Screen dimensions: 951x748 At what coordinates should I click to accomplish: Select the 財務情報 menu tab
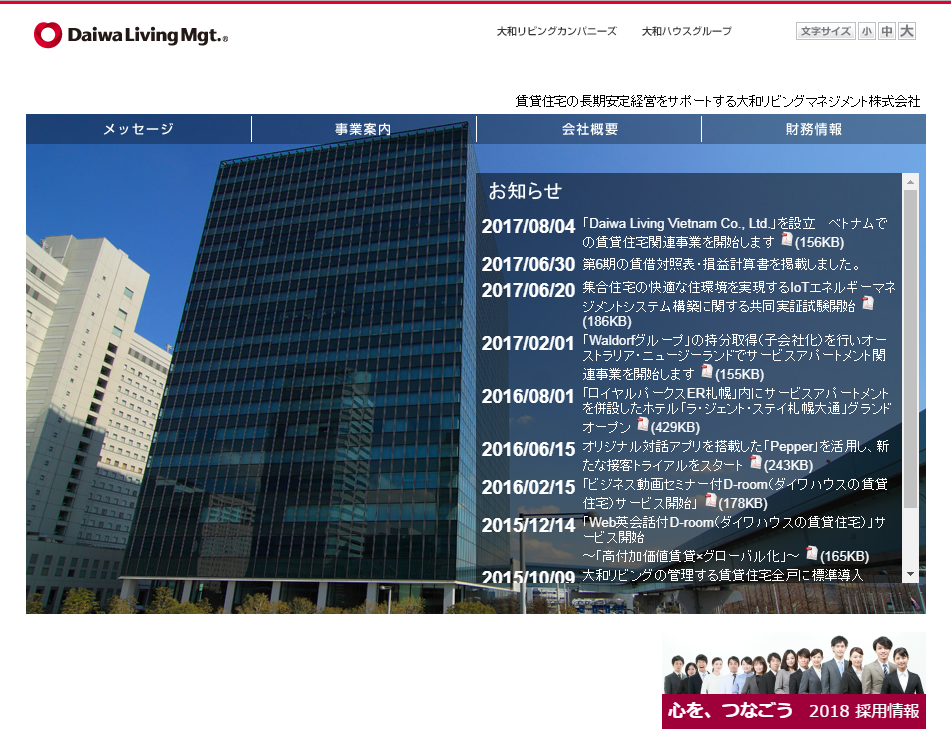tap(813, 129)
